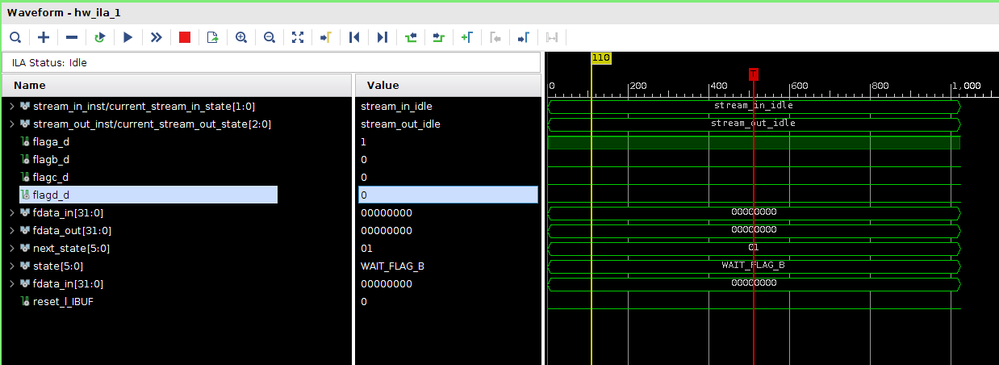
Task: Select stream_in_inst/current_stream_in_state signal name
Action: (145, 106)
